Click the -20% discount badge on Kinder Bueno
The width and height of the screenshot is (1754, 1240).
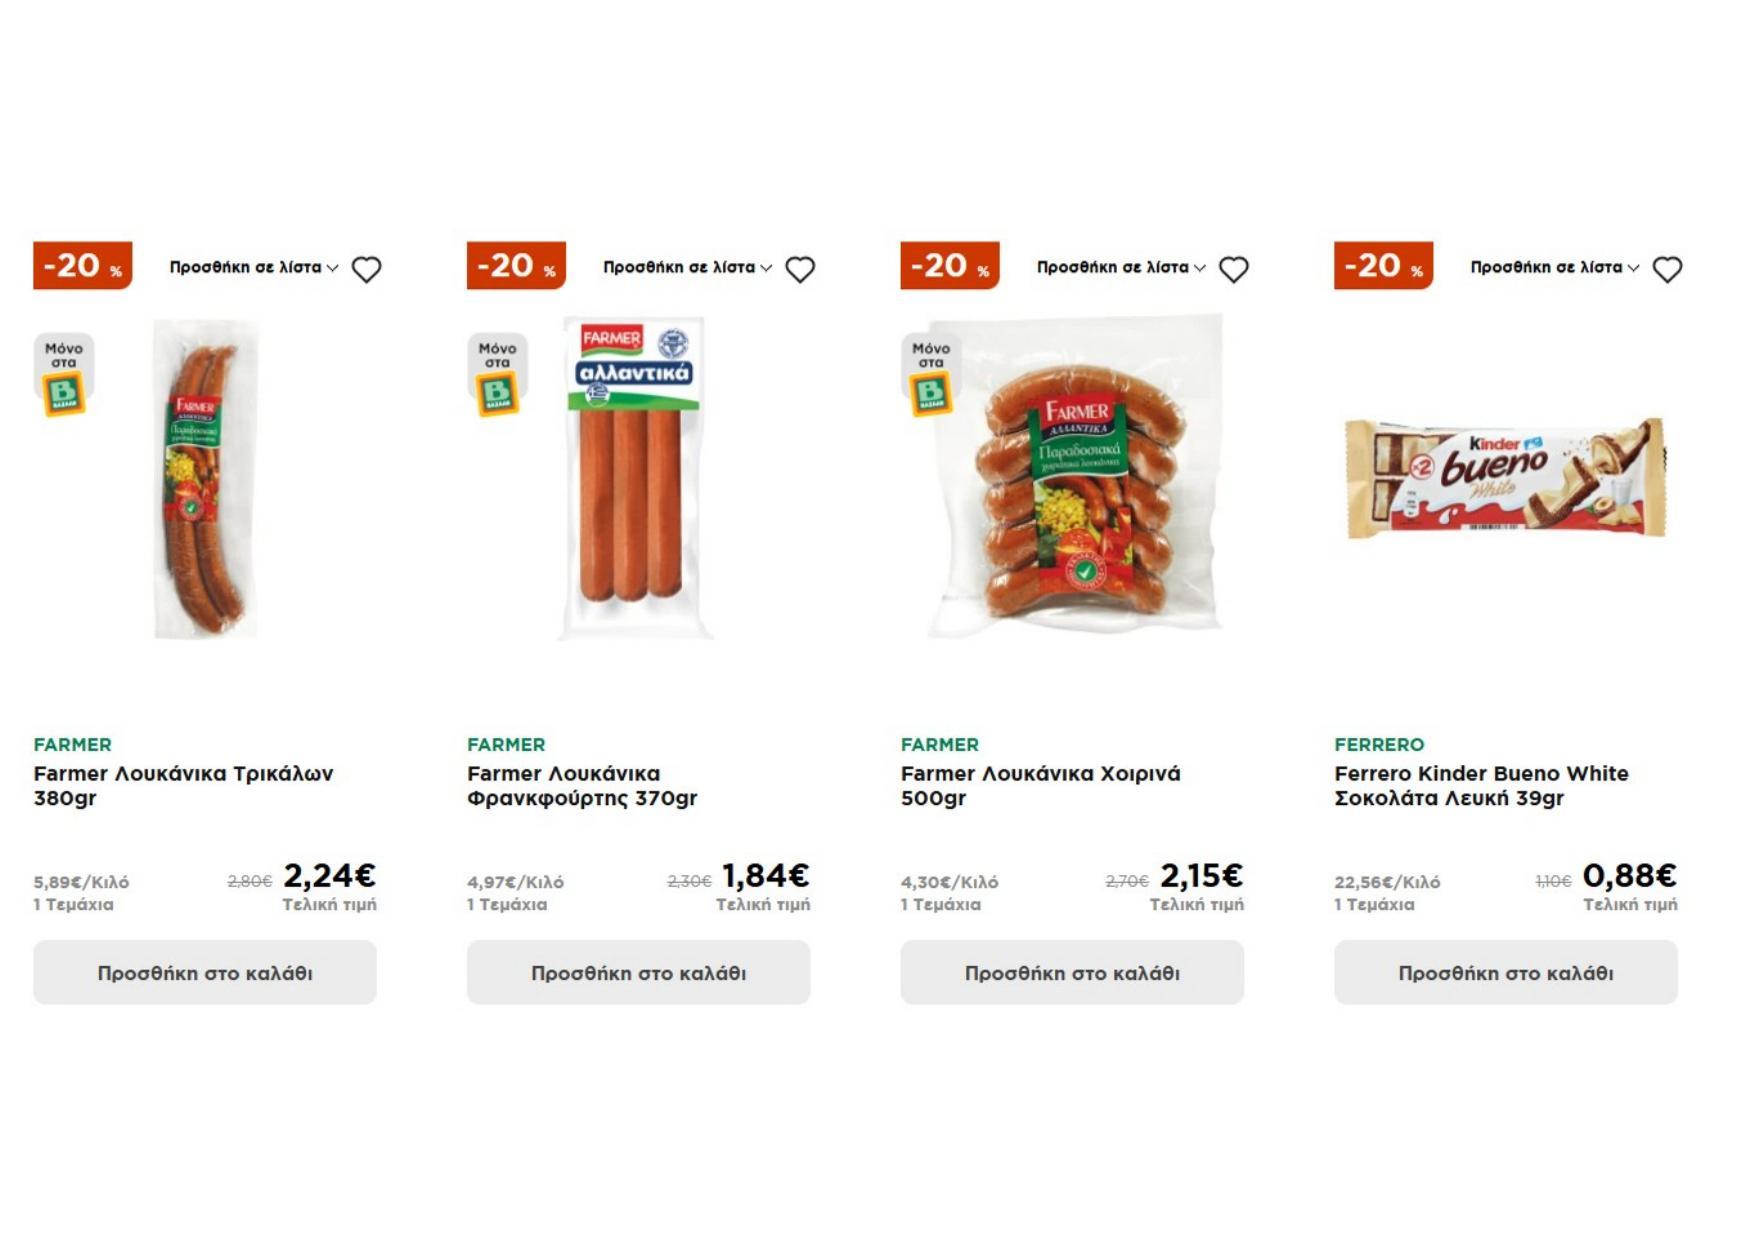tap(1383, 266)
